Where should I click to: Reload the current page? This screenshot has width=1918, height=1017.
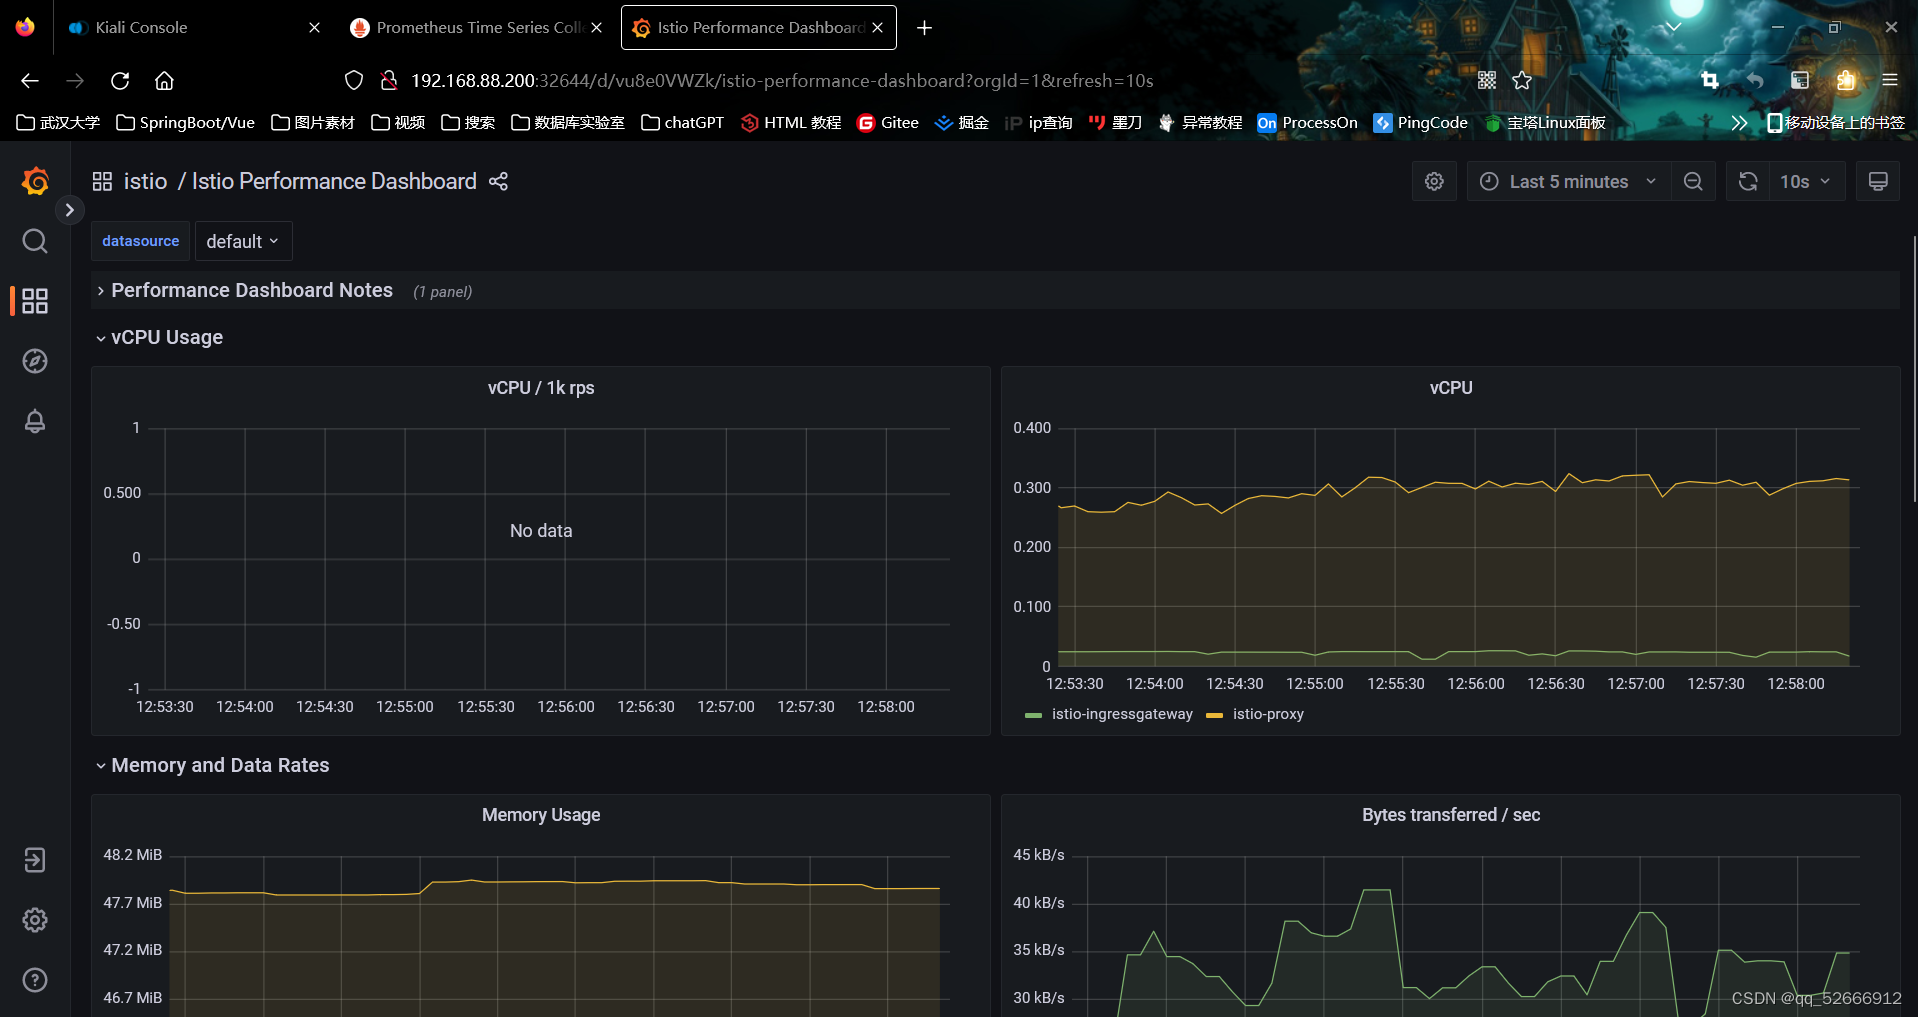(120, 80)
